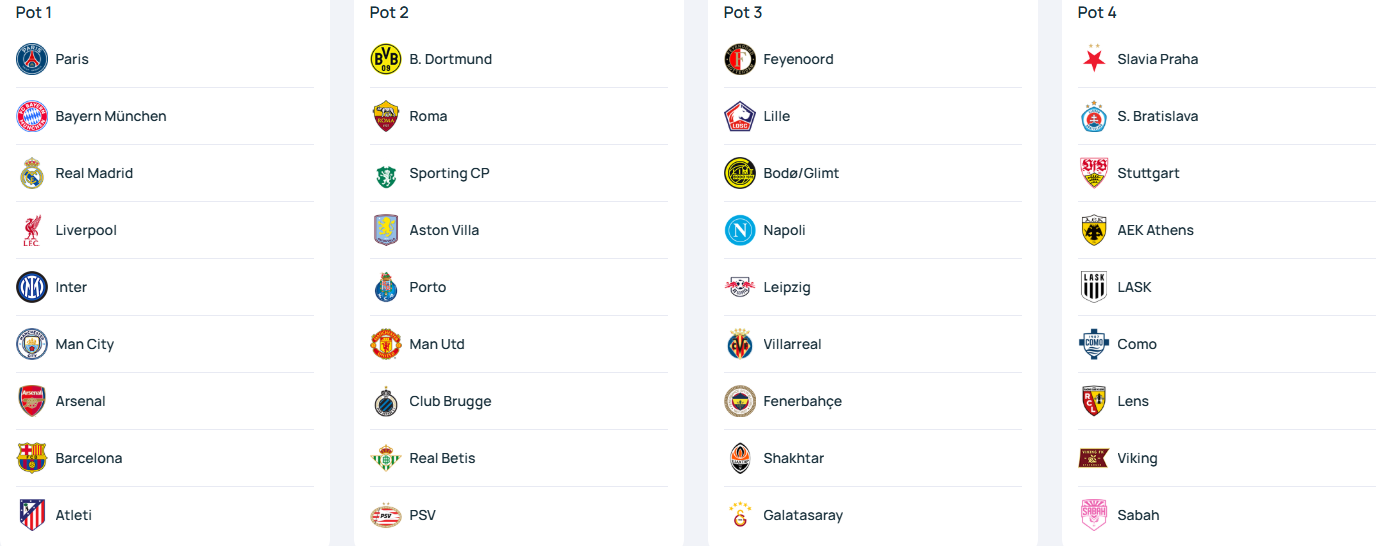Open the Real Madrid team link
Screen dimensions: 1379x546
click(165, 173)
